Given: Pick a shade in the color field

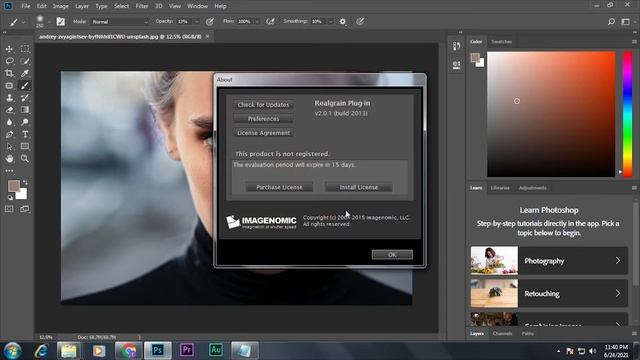Looking at the screenshot, I should [x=551, y=114].
